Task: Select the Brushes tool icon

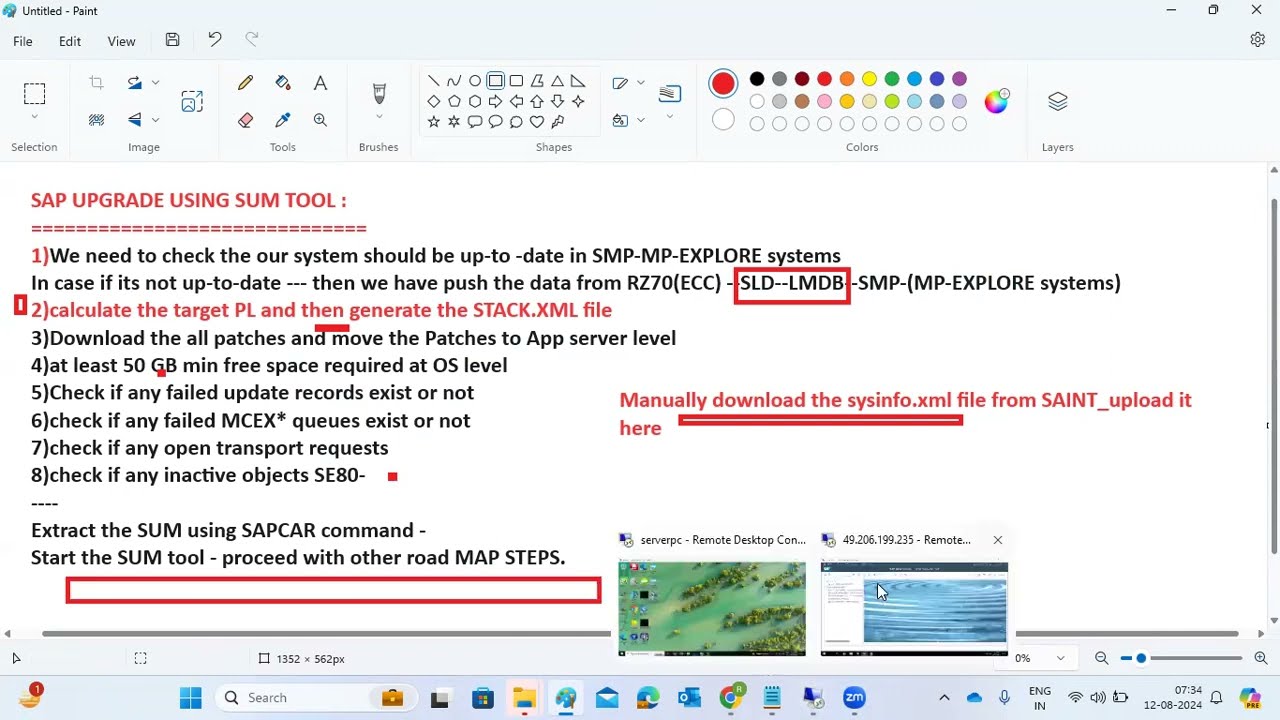Action: click(379, 93)
